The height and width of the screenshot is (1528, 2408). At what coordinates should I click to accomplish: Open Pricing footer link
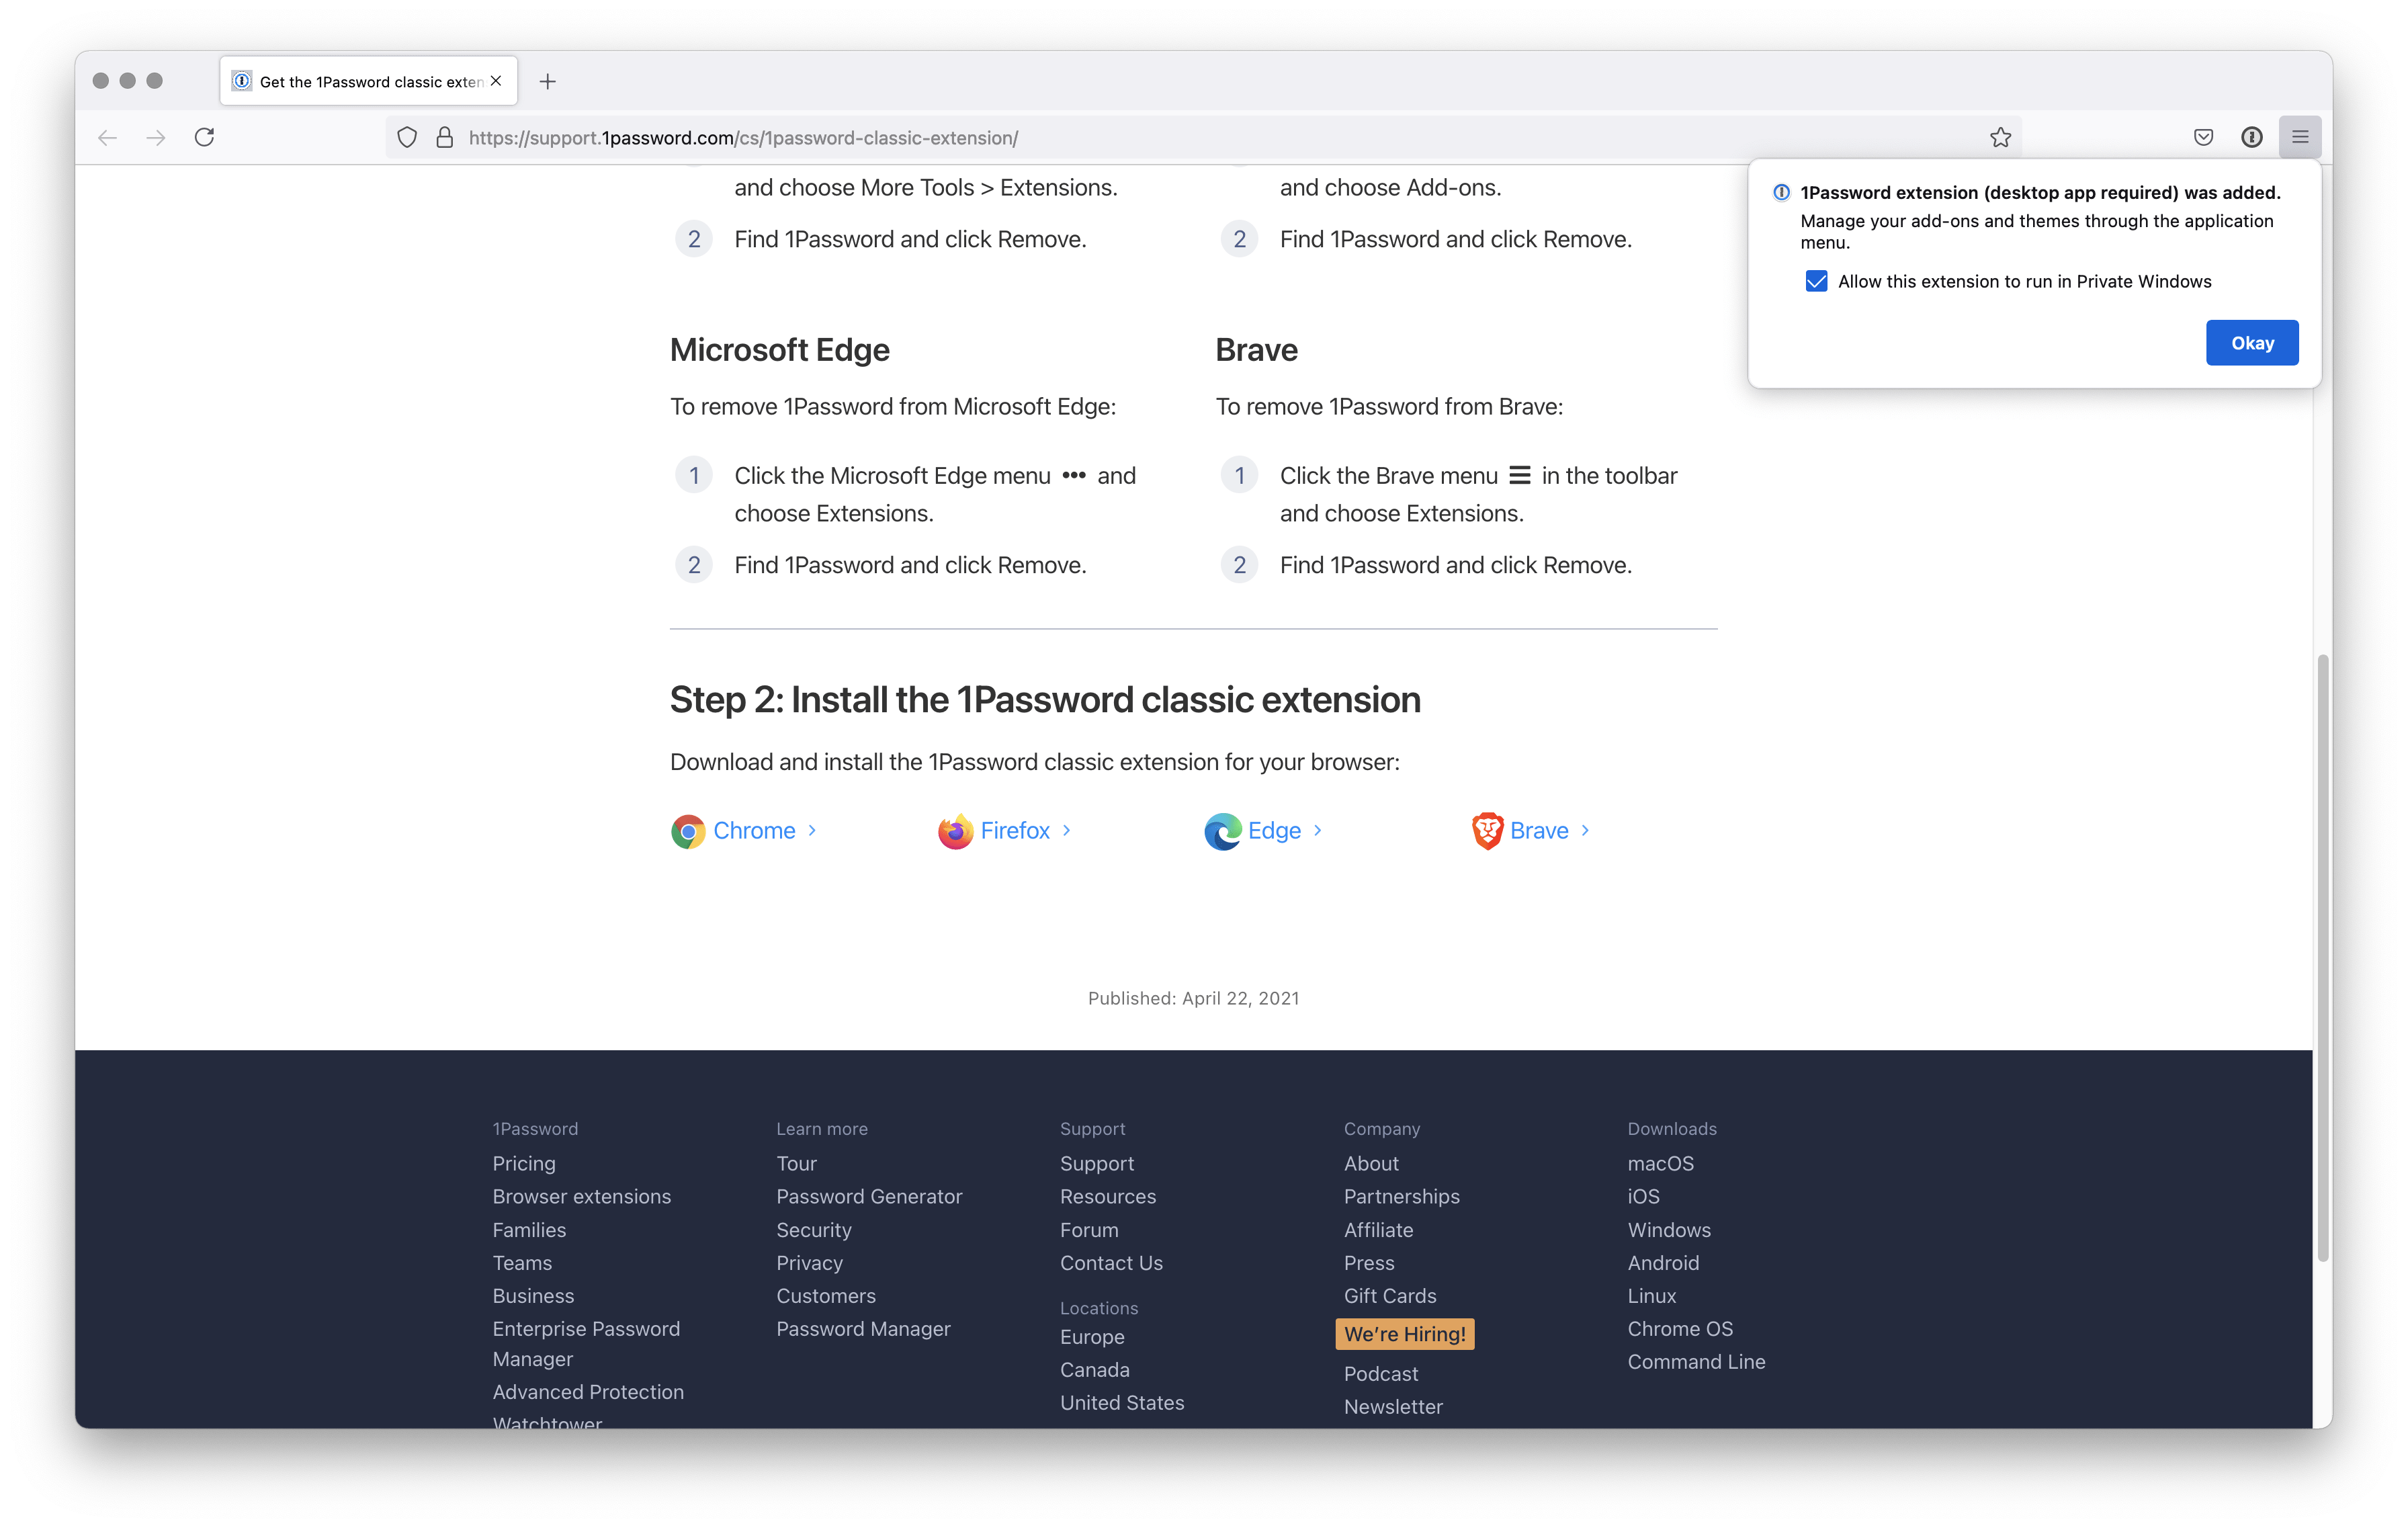point(524,1163)
